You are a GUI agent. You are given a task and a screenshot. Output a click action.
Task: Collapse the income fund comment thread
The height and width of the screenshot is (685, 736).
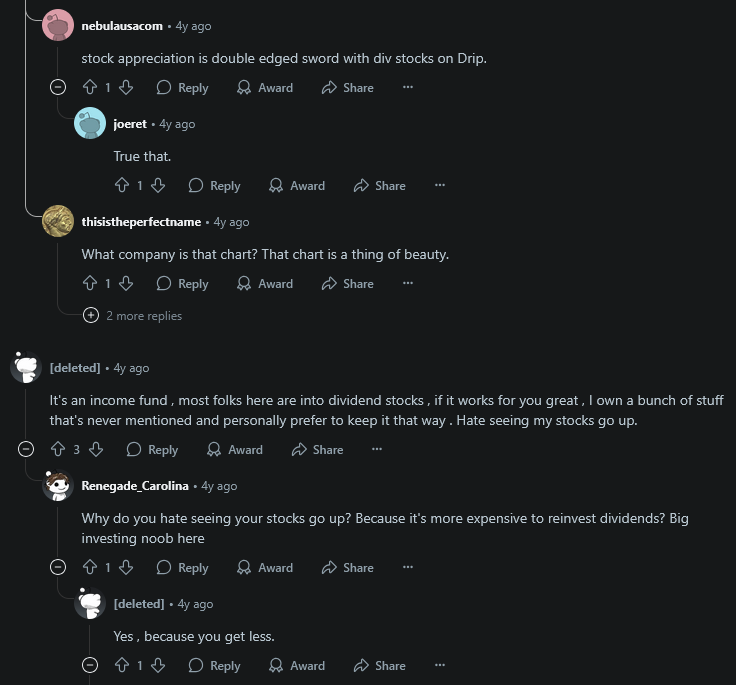click(x=26, y=449)
